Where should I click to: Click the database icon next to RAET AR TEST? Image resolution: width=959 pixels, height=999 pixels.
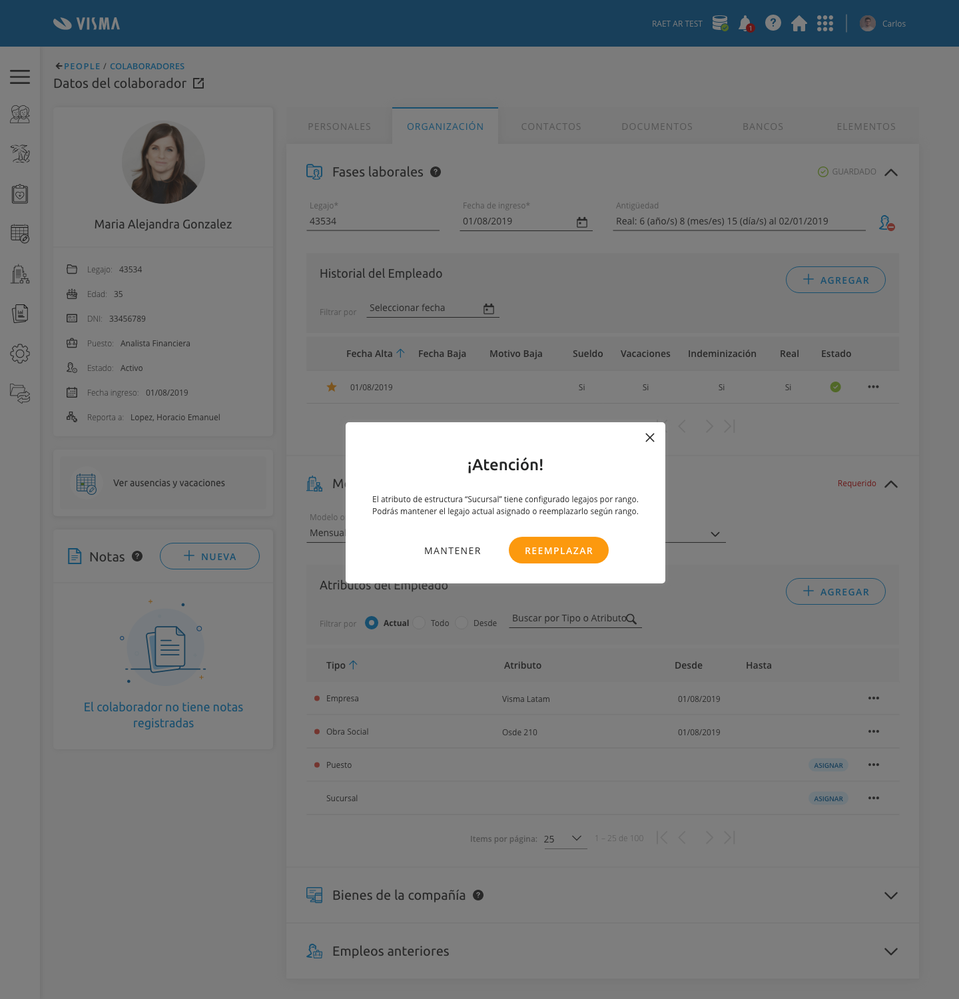720,24
